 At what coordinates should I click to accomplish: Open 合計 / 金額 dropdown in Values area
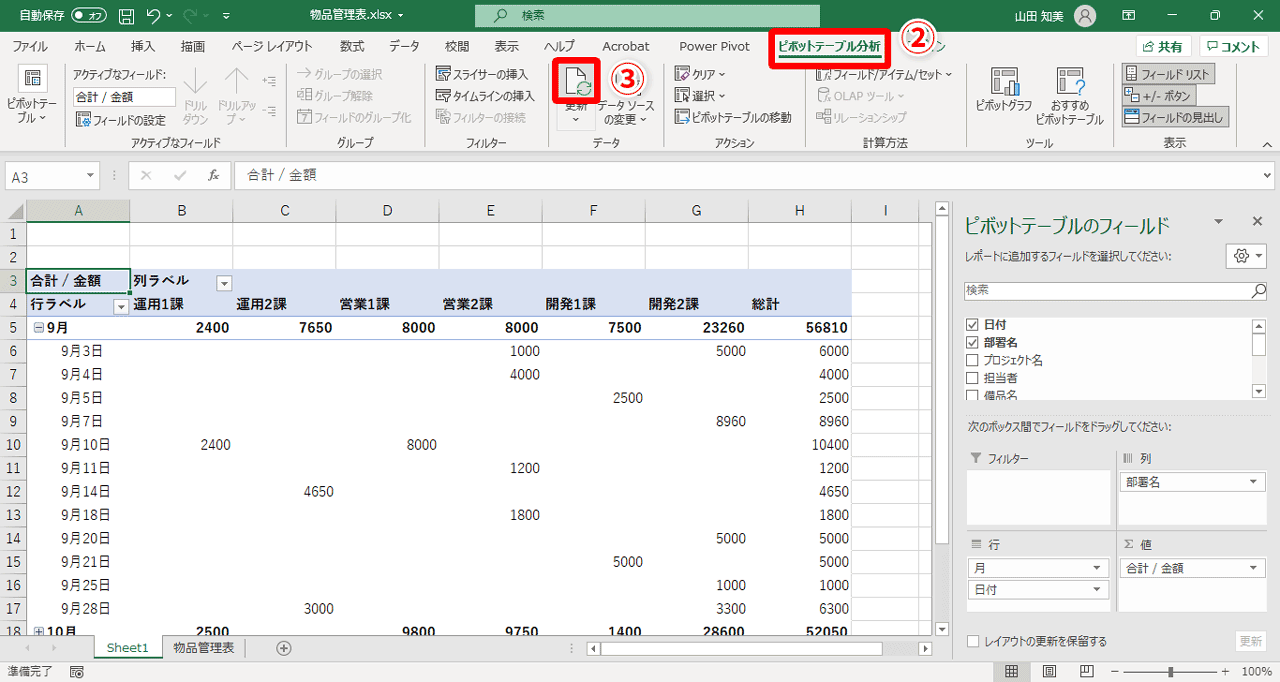[x=1254, y=568]
